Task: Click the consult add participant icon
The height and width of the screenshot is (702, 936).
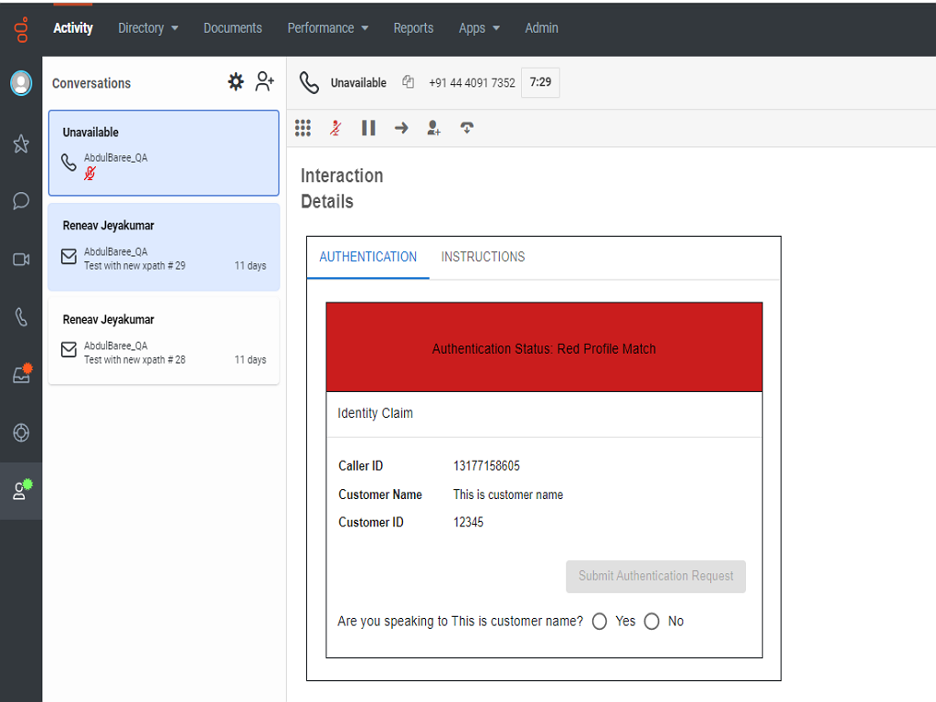Action: pos(434,128)
